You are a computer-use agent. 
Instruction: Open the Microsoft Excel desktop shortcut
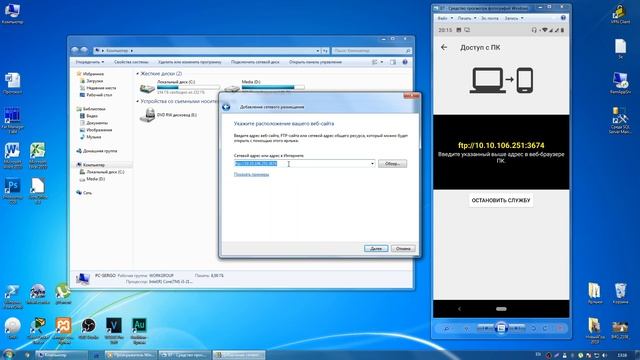(38, 156)
